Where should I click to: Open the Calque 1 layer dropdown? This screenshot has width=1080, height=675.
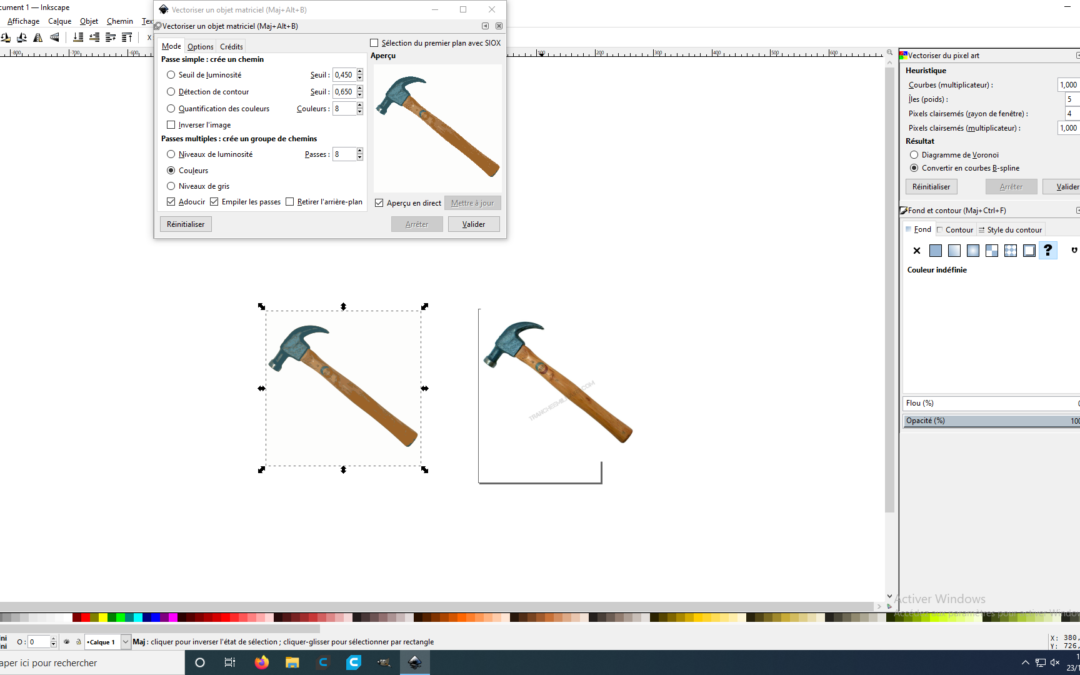(x=125, y=641)
